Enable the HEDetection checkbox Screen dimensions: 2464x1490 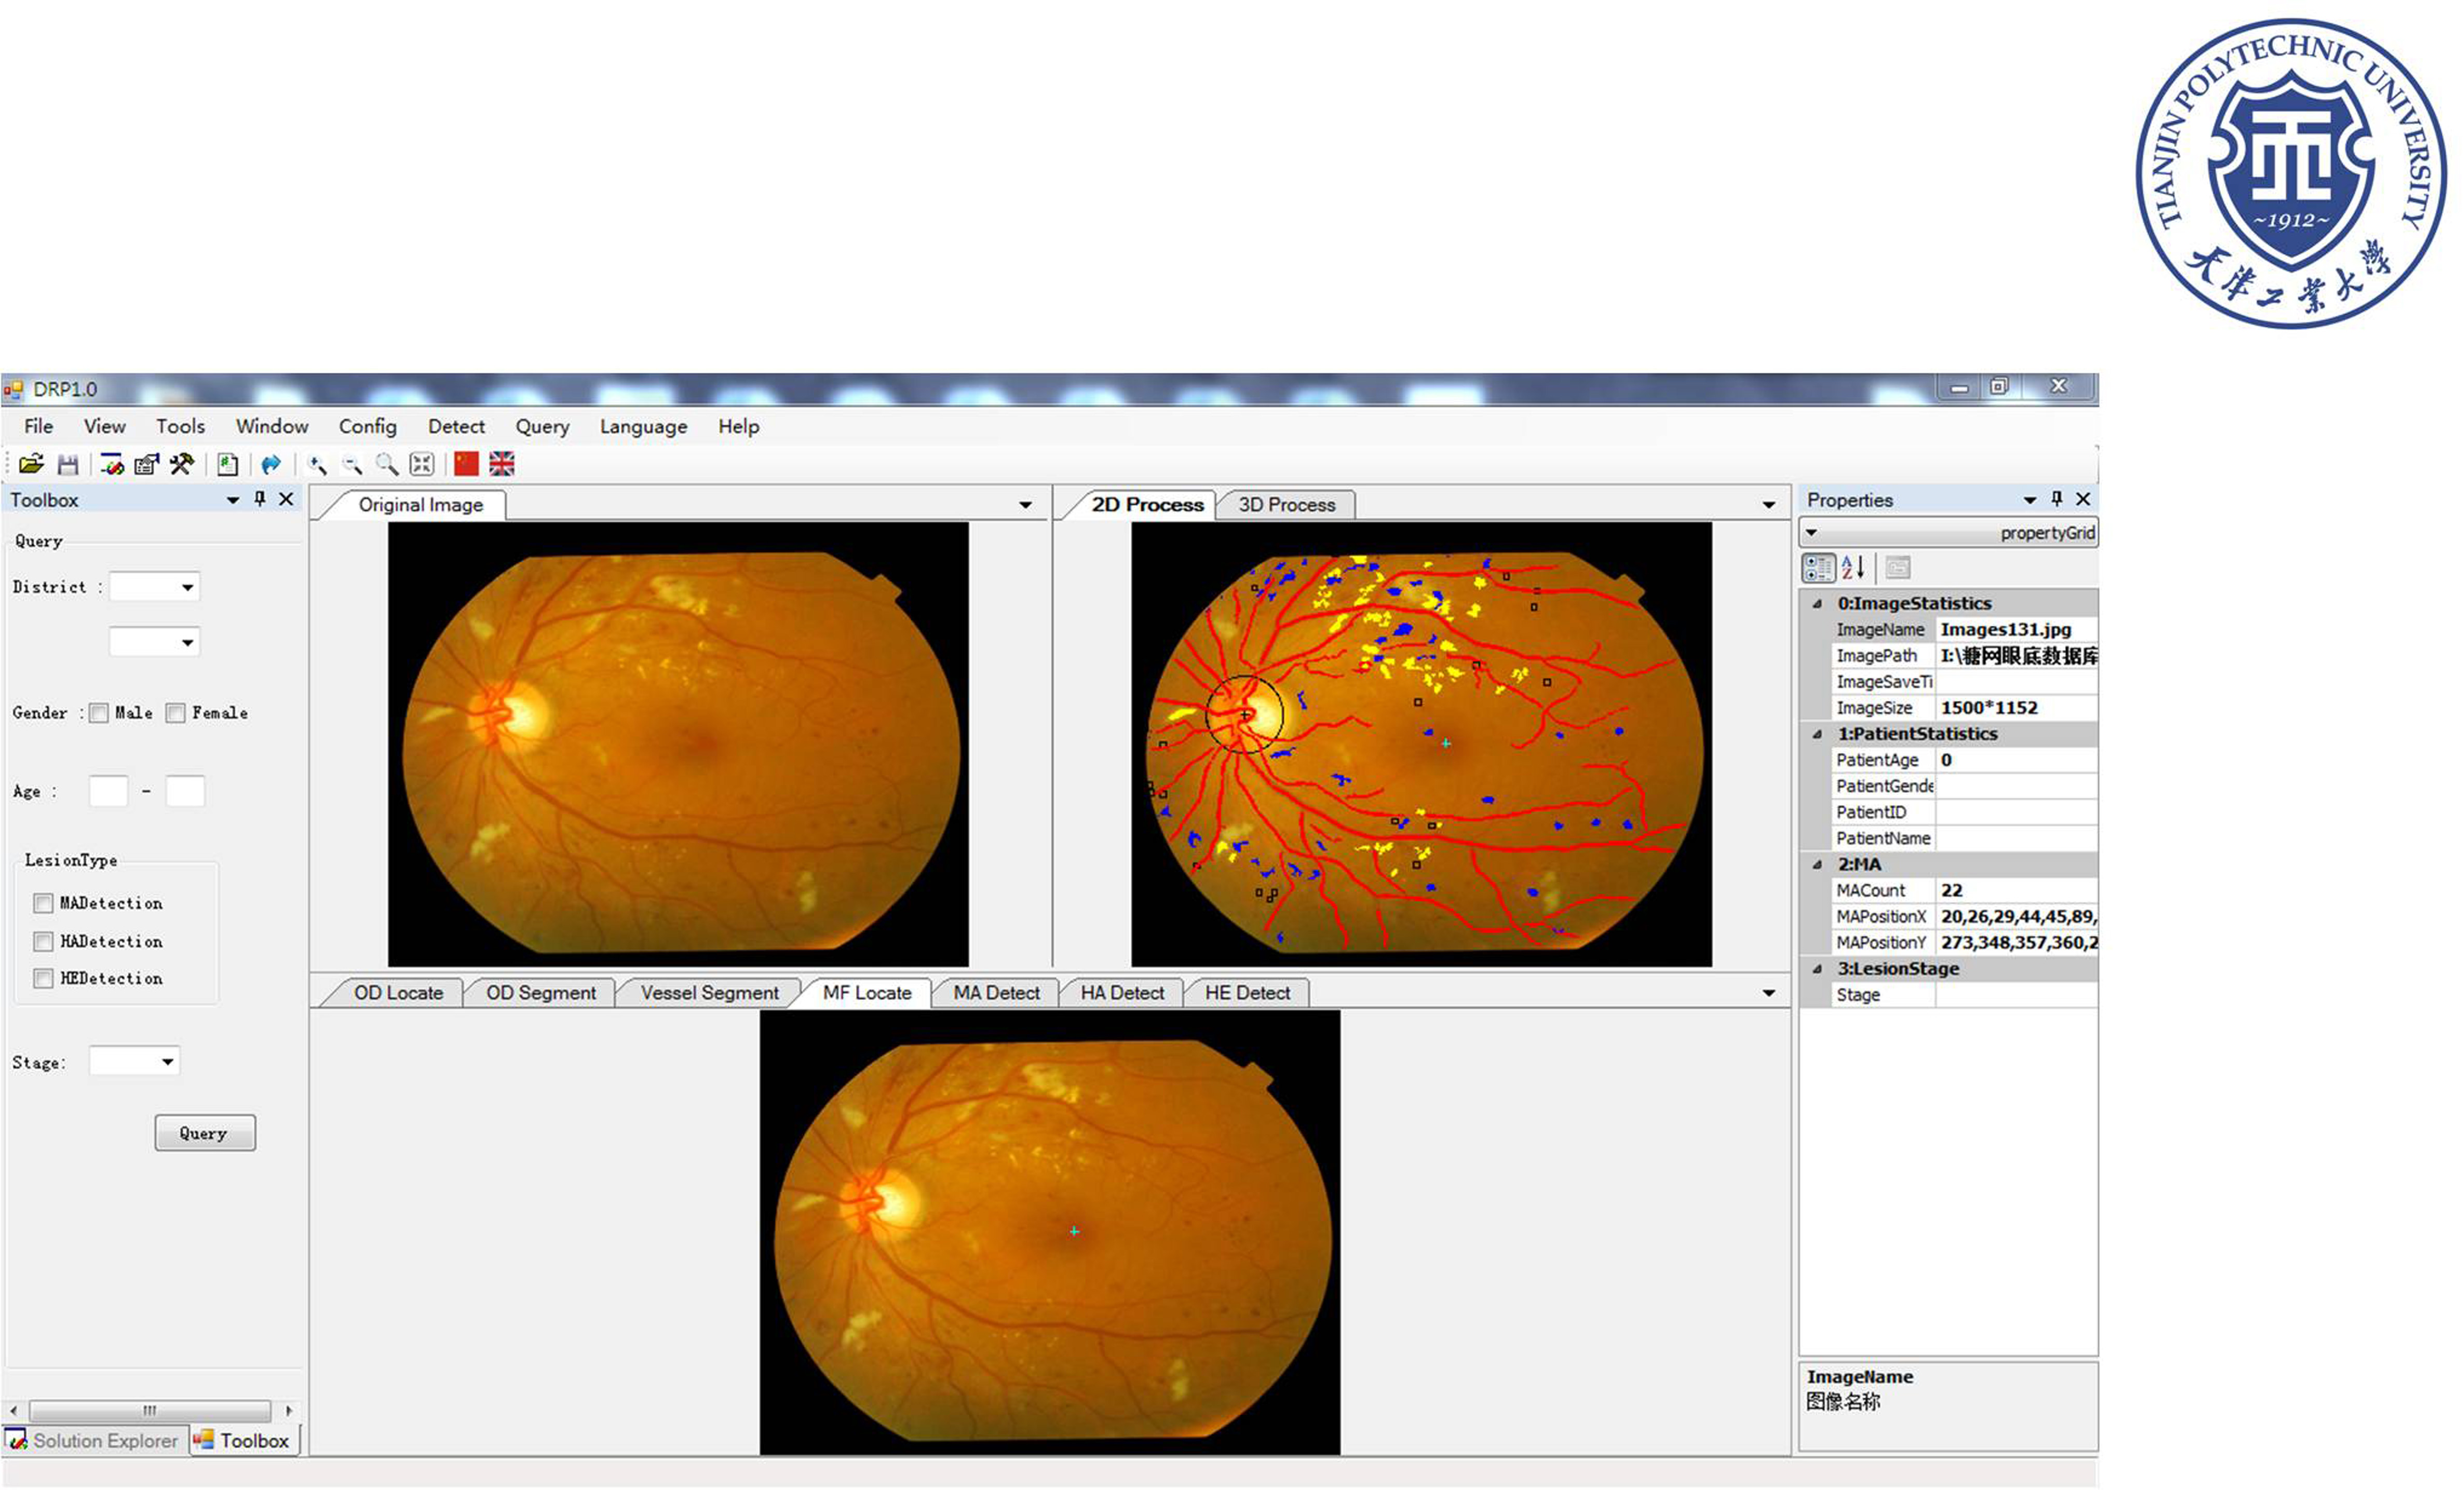[x=43, y=979]
